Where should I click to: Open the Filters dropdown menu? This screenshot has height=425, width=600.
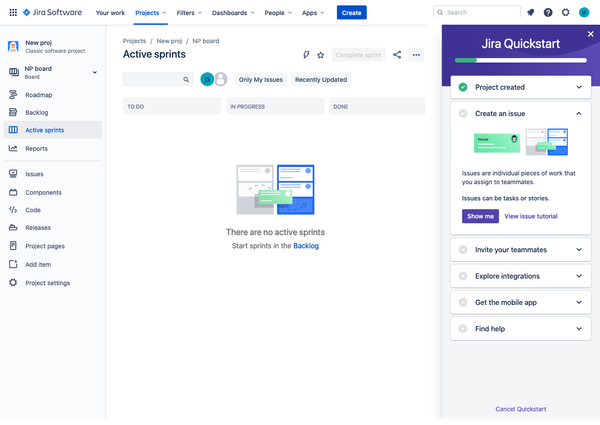[x=189, y=13]
